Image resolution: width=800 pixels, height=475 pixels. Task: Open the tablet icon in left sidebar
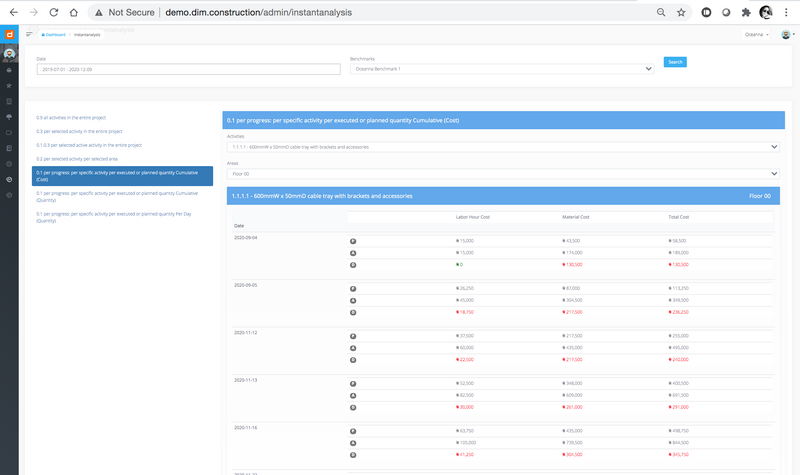coord(9,102)
